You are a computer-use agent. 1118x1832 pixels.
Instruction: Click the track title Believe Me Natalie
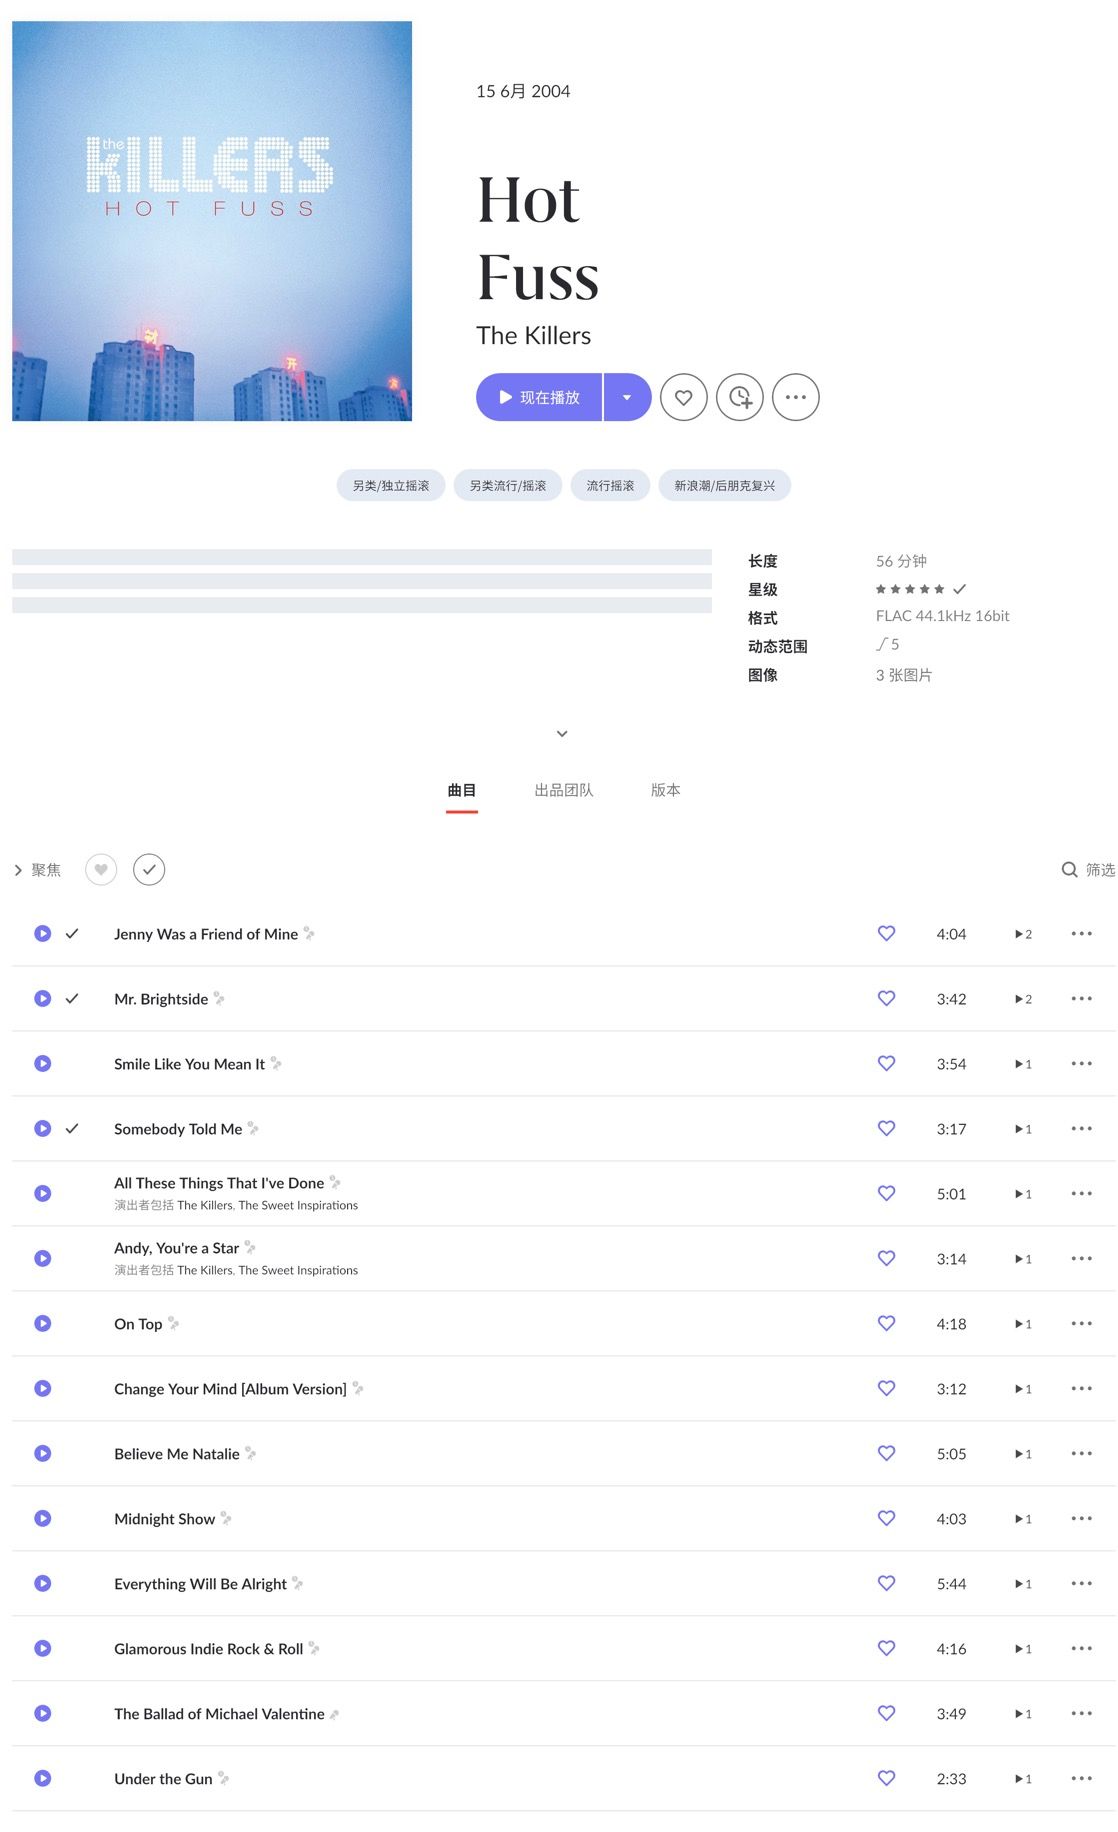pos(177,1453)
